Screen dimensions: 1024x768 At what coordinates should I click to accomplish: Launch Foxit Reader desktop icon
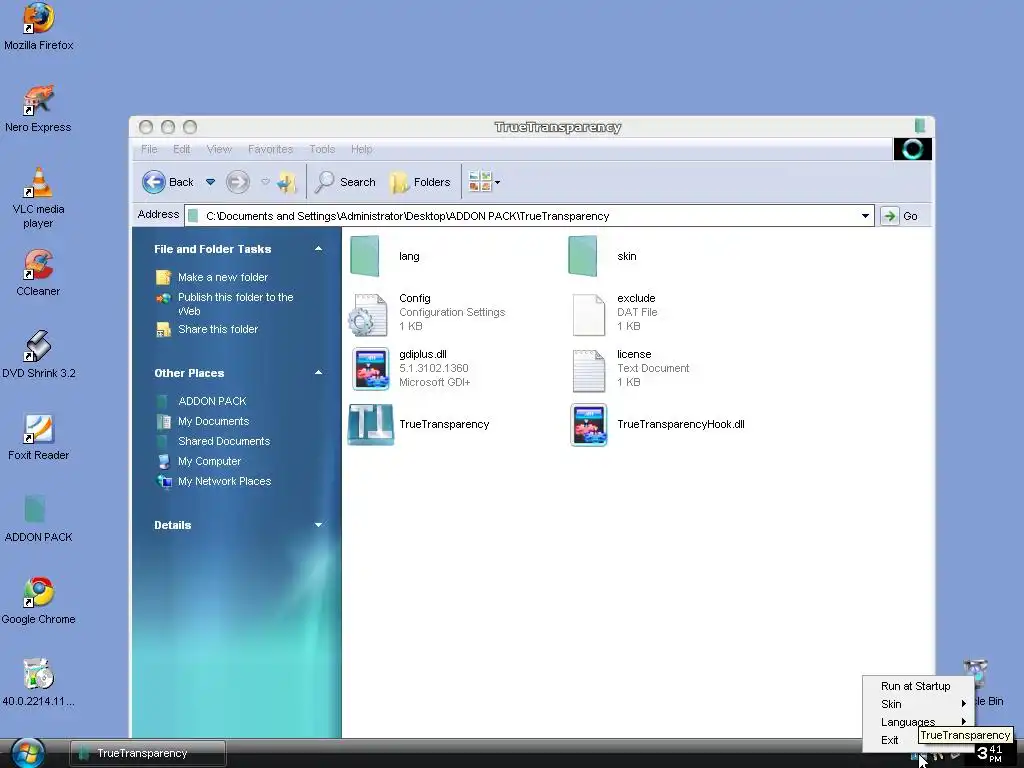pyautogui.click(x=38, y=436)
